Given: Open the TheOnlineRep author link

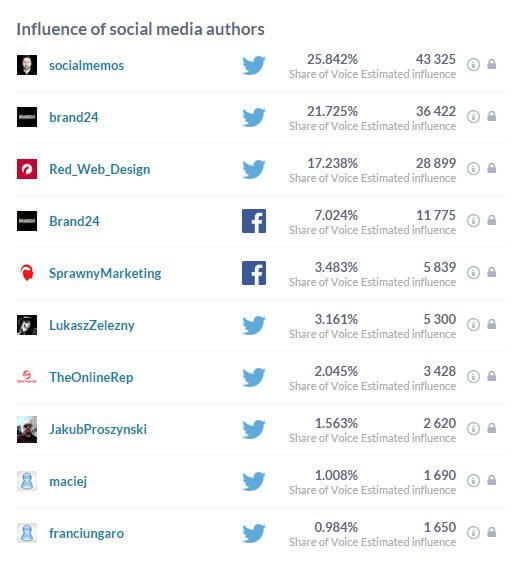Looking at the screenshot, I should tap(91, 377).
